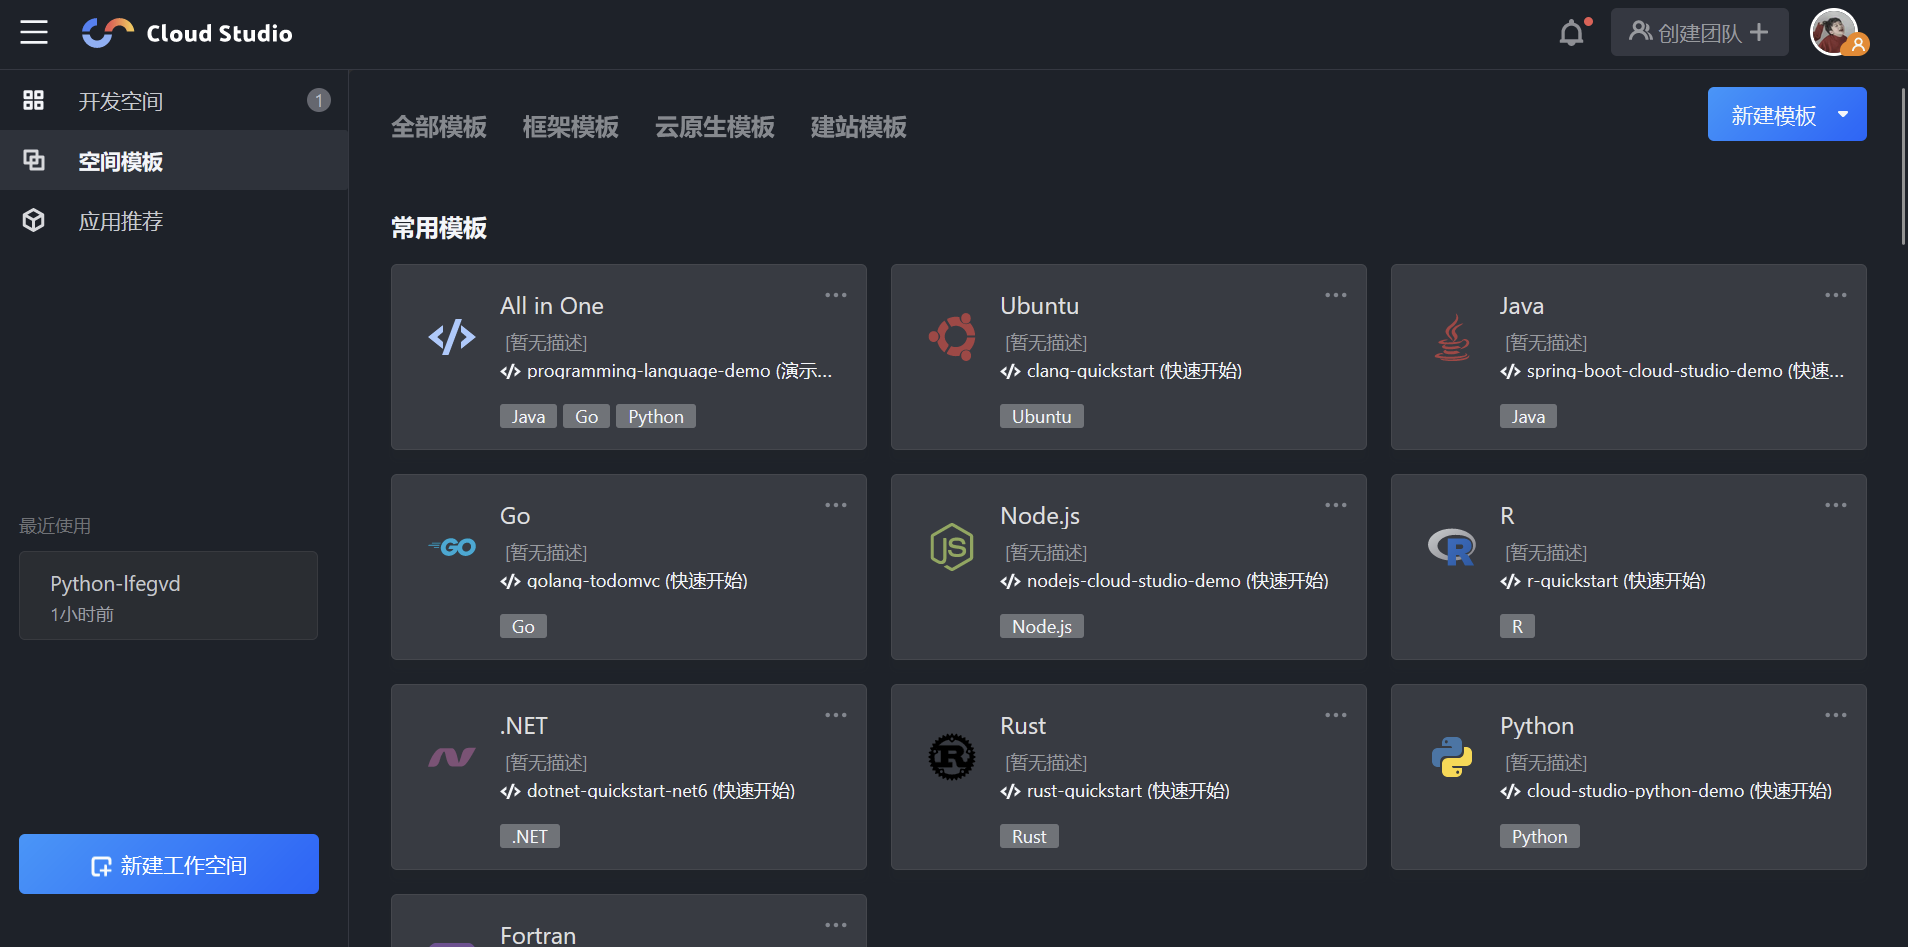Open recent workspace Python-lfegvd
The height and width of the screenshot is (947, 1908).
[168, 595]
